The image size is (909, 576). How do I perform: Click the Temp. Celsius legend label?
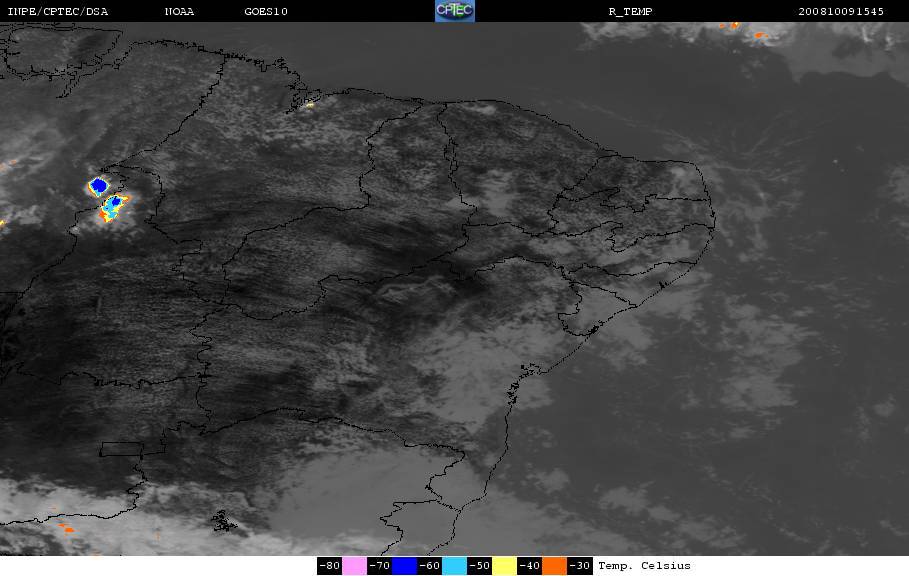click(x=644, y=566)
